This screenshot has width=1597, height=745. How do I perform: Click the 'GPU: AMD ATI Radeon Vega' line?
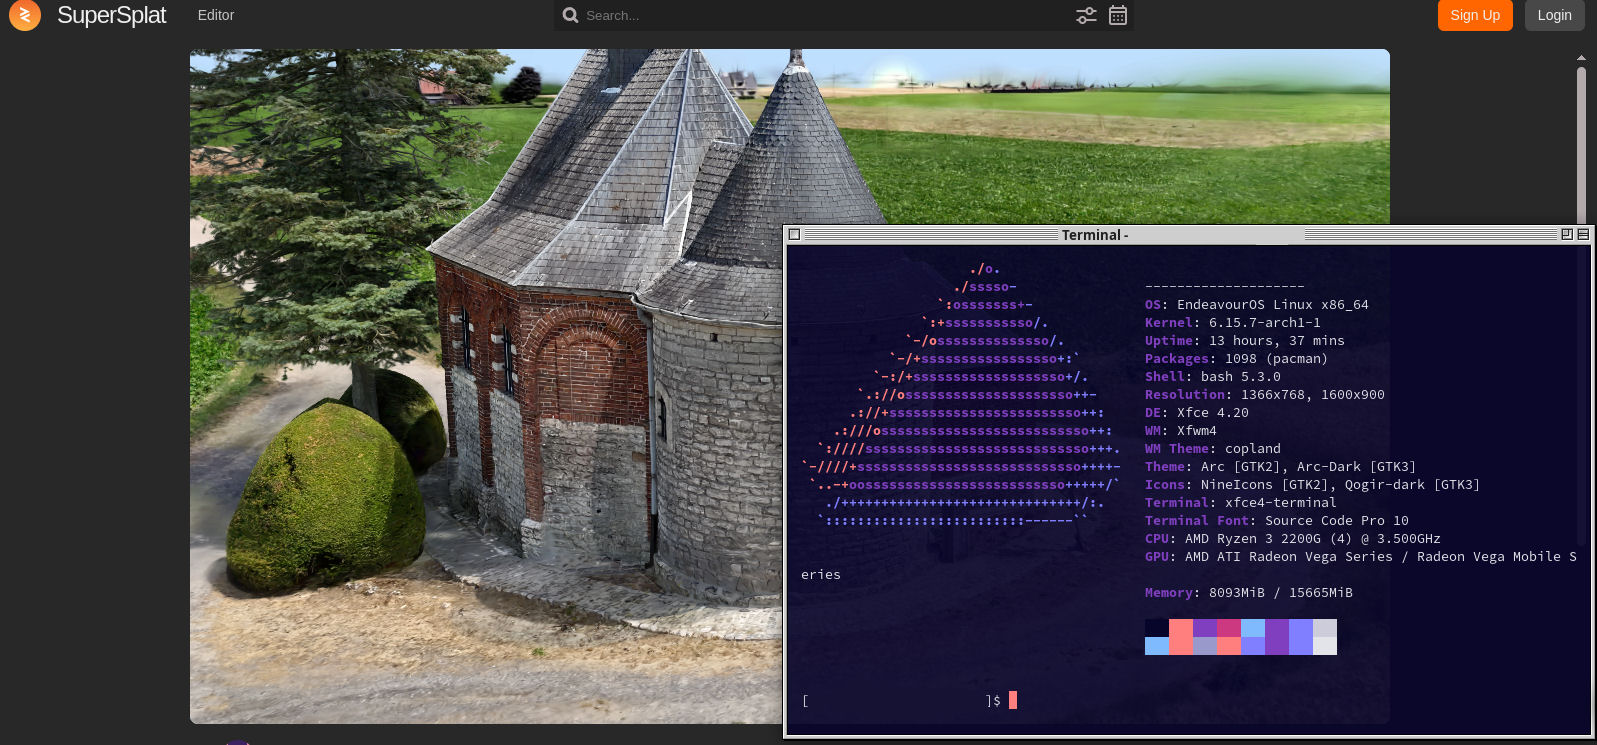click(x=1360, y=557)
